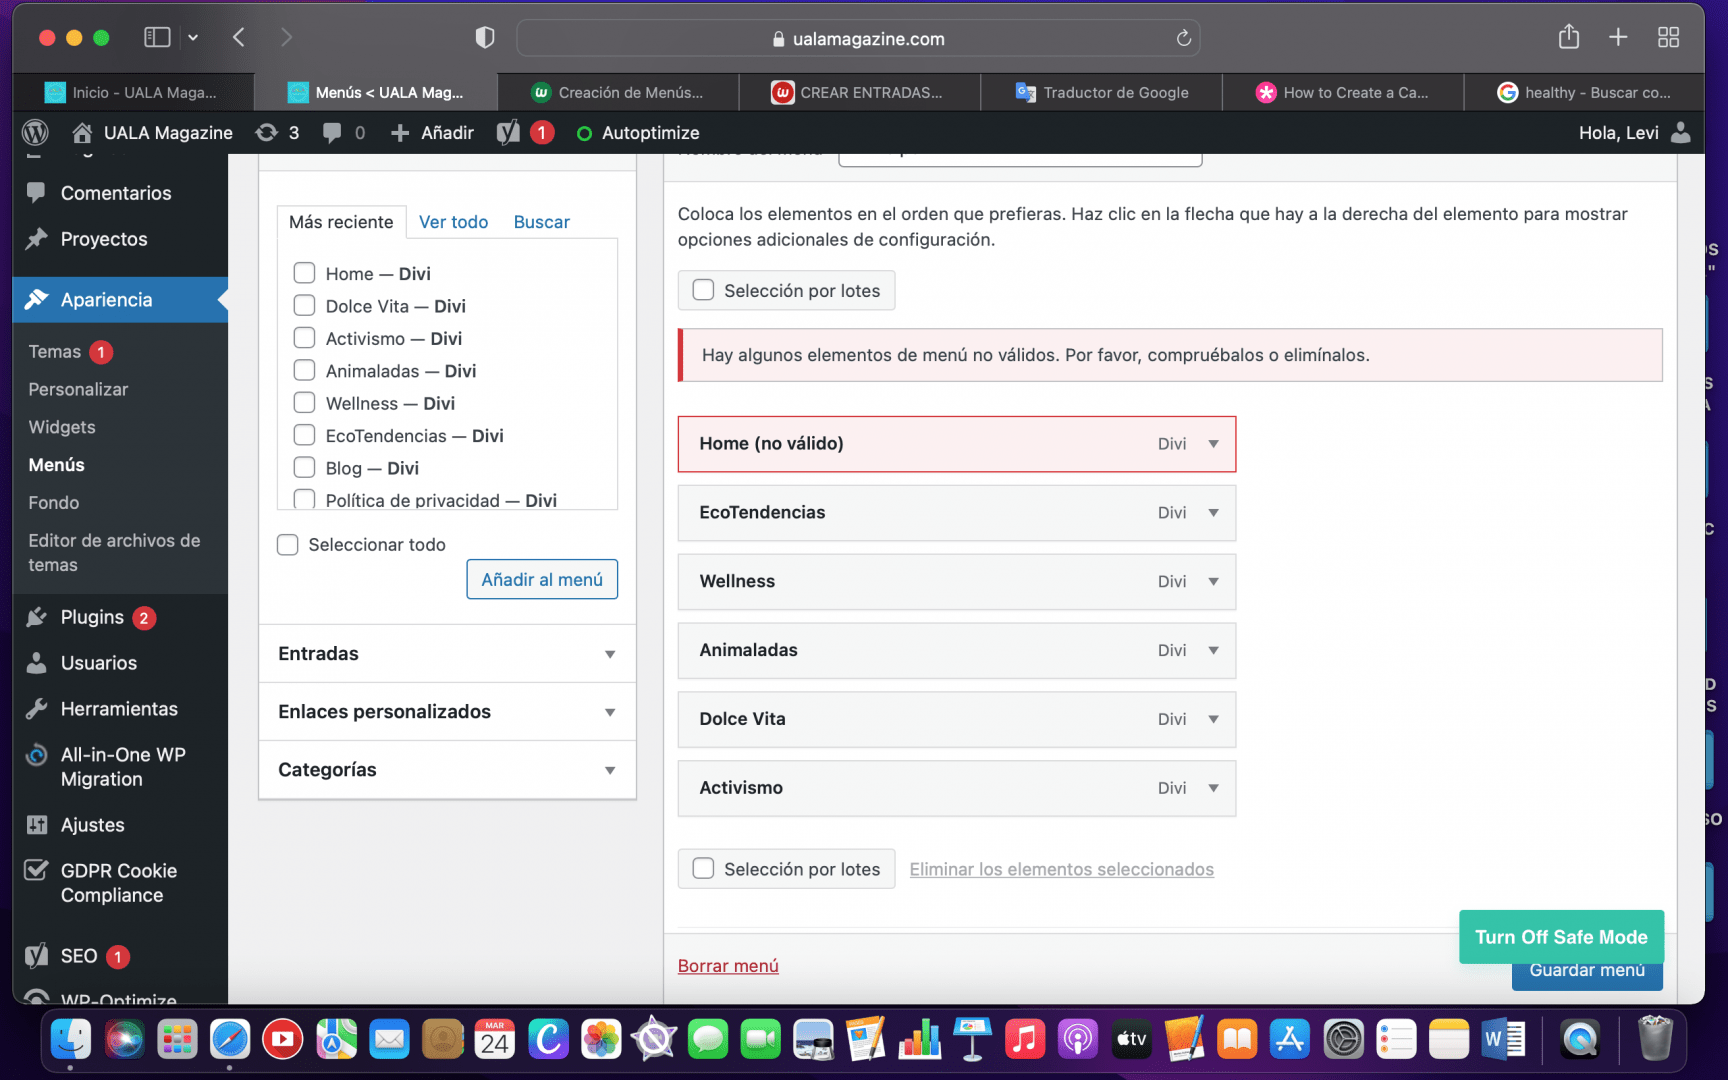Click the privacy shield icon in Safari
Image resolution: width=1728 pixels, height=1080 pixels.
485,38
